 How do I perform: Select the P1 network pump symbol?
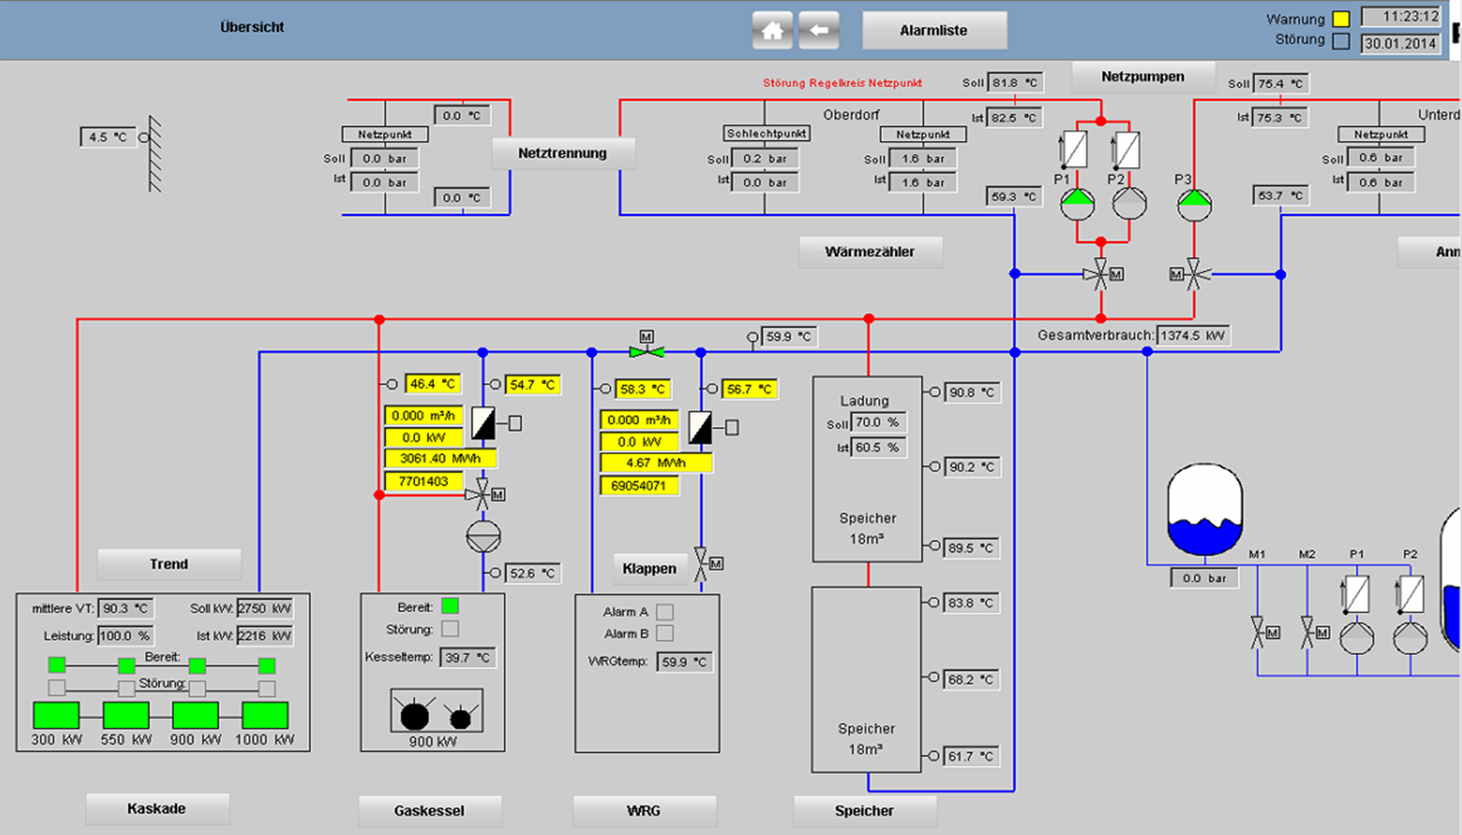point(1077,204)
